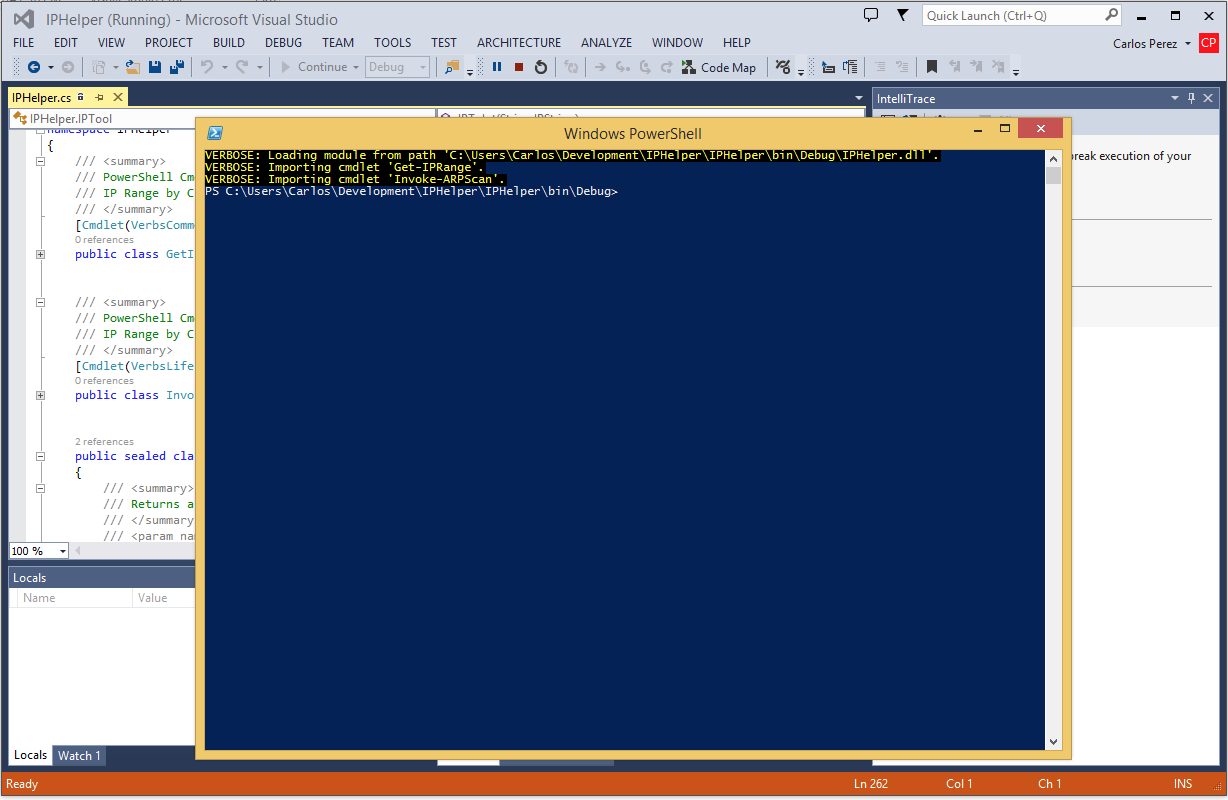The image size is (1228, 800).
Task: Click the notifications flag icon
Action: click(x=903, y=15)
